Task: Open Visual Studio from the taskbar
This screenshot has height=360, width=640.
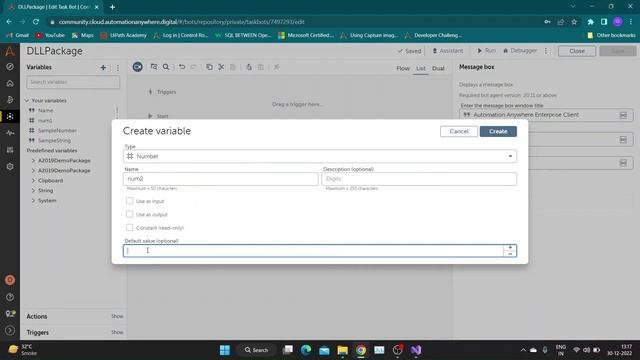Action: [416, 350]
